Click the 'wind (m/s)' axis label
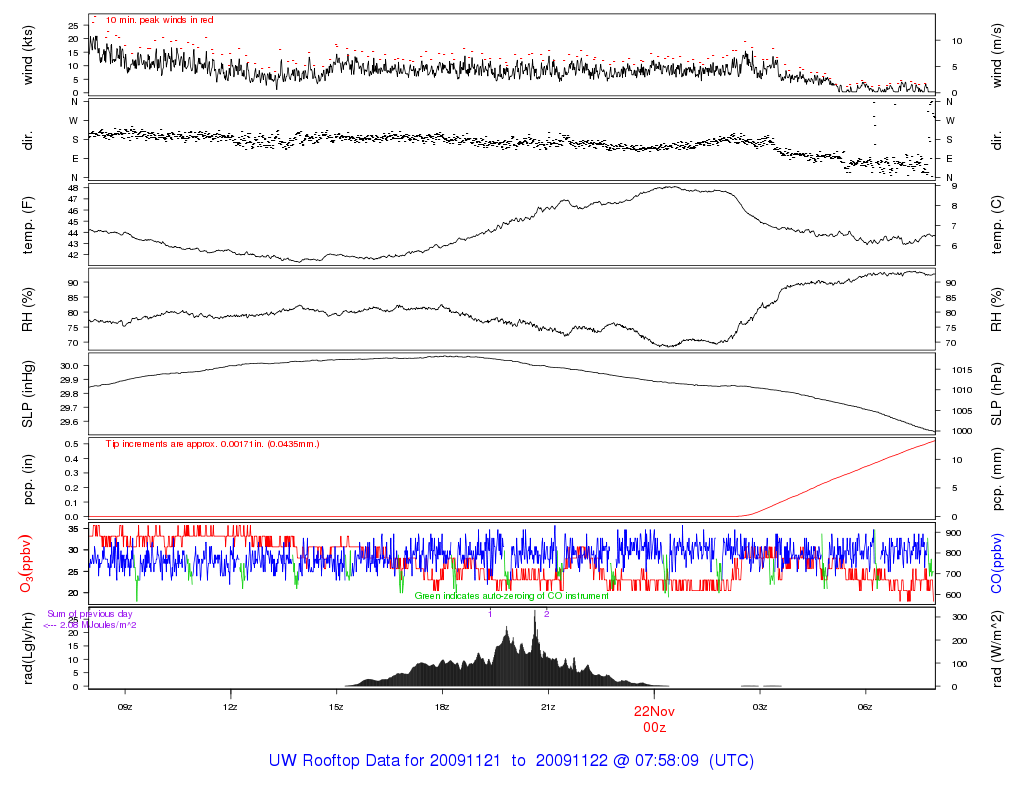This screenshot has width=1024, height=800. [x=996, y=56]
